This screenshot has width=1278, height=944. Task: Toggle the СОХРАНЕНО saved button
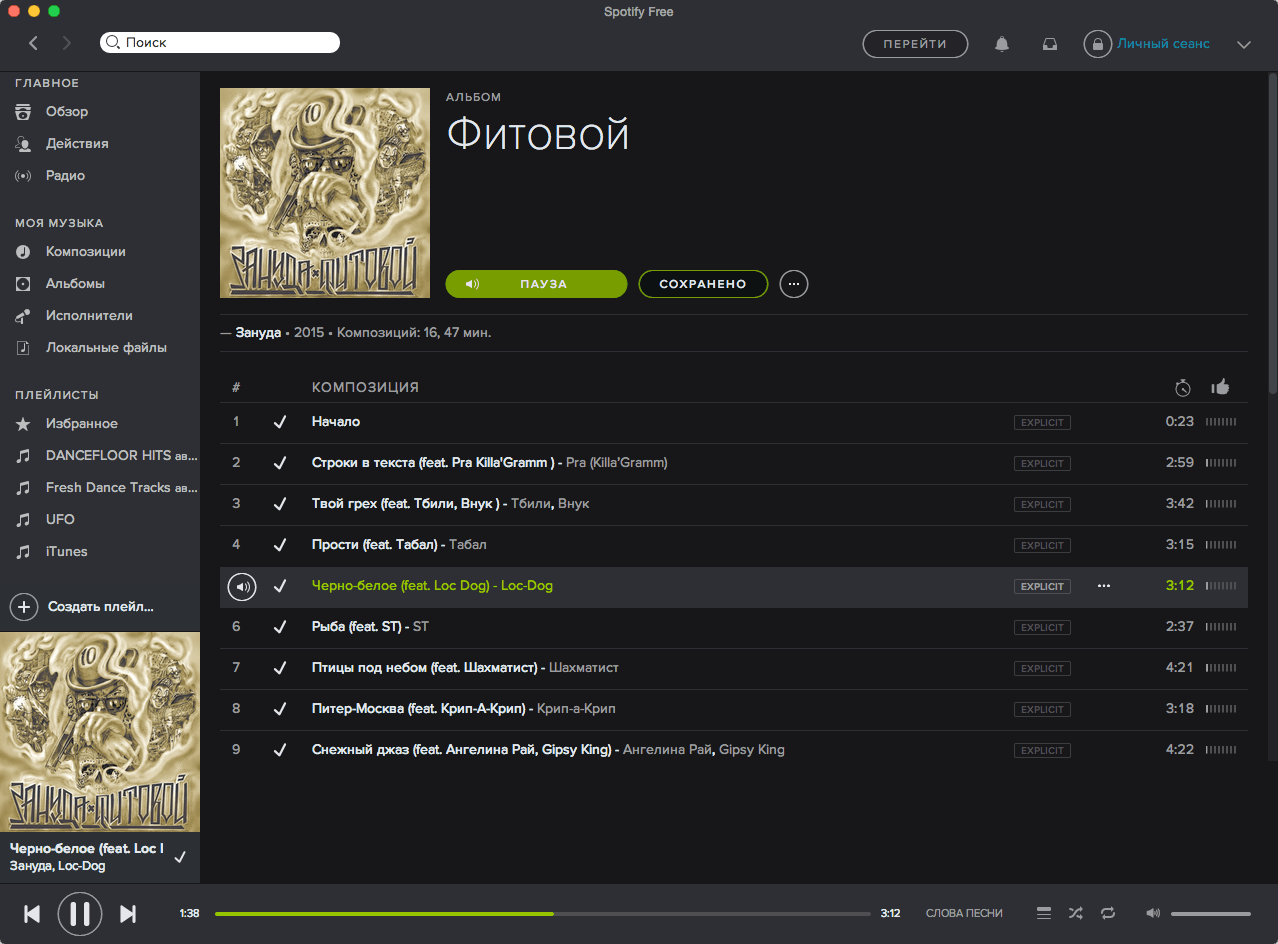(703, 284)
